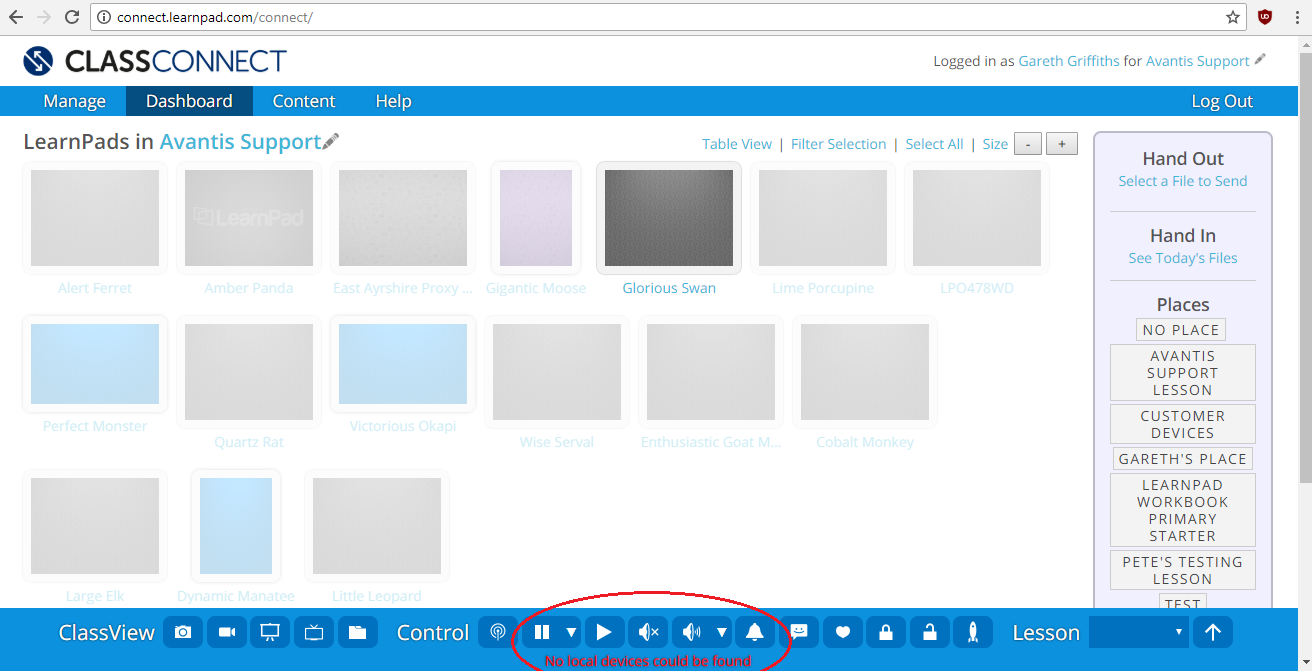
Task: Select the Wise Serval device thumbnail
Action: click(x=557, y=372)
